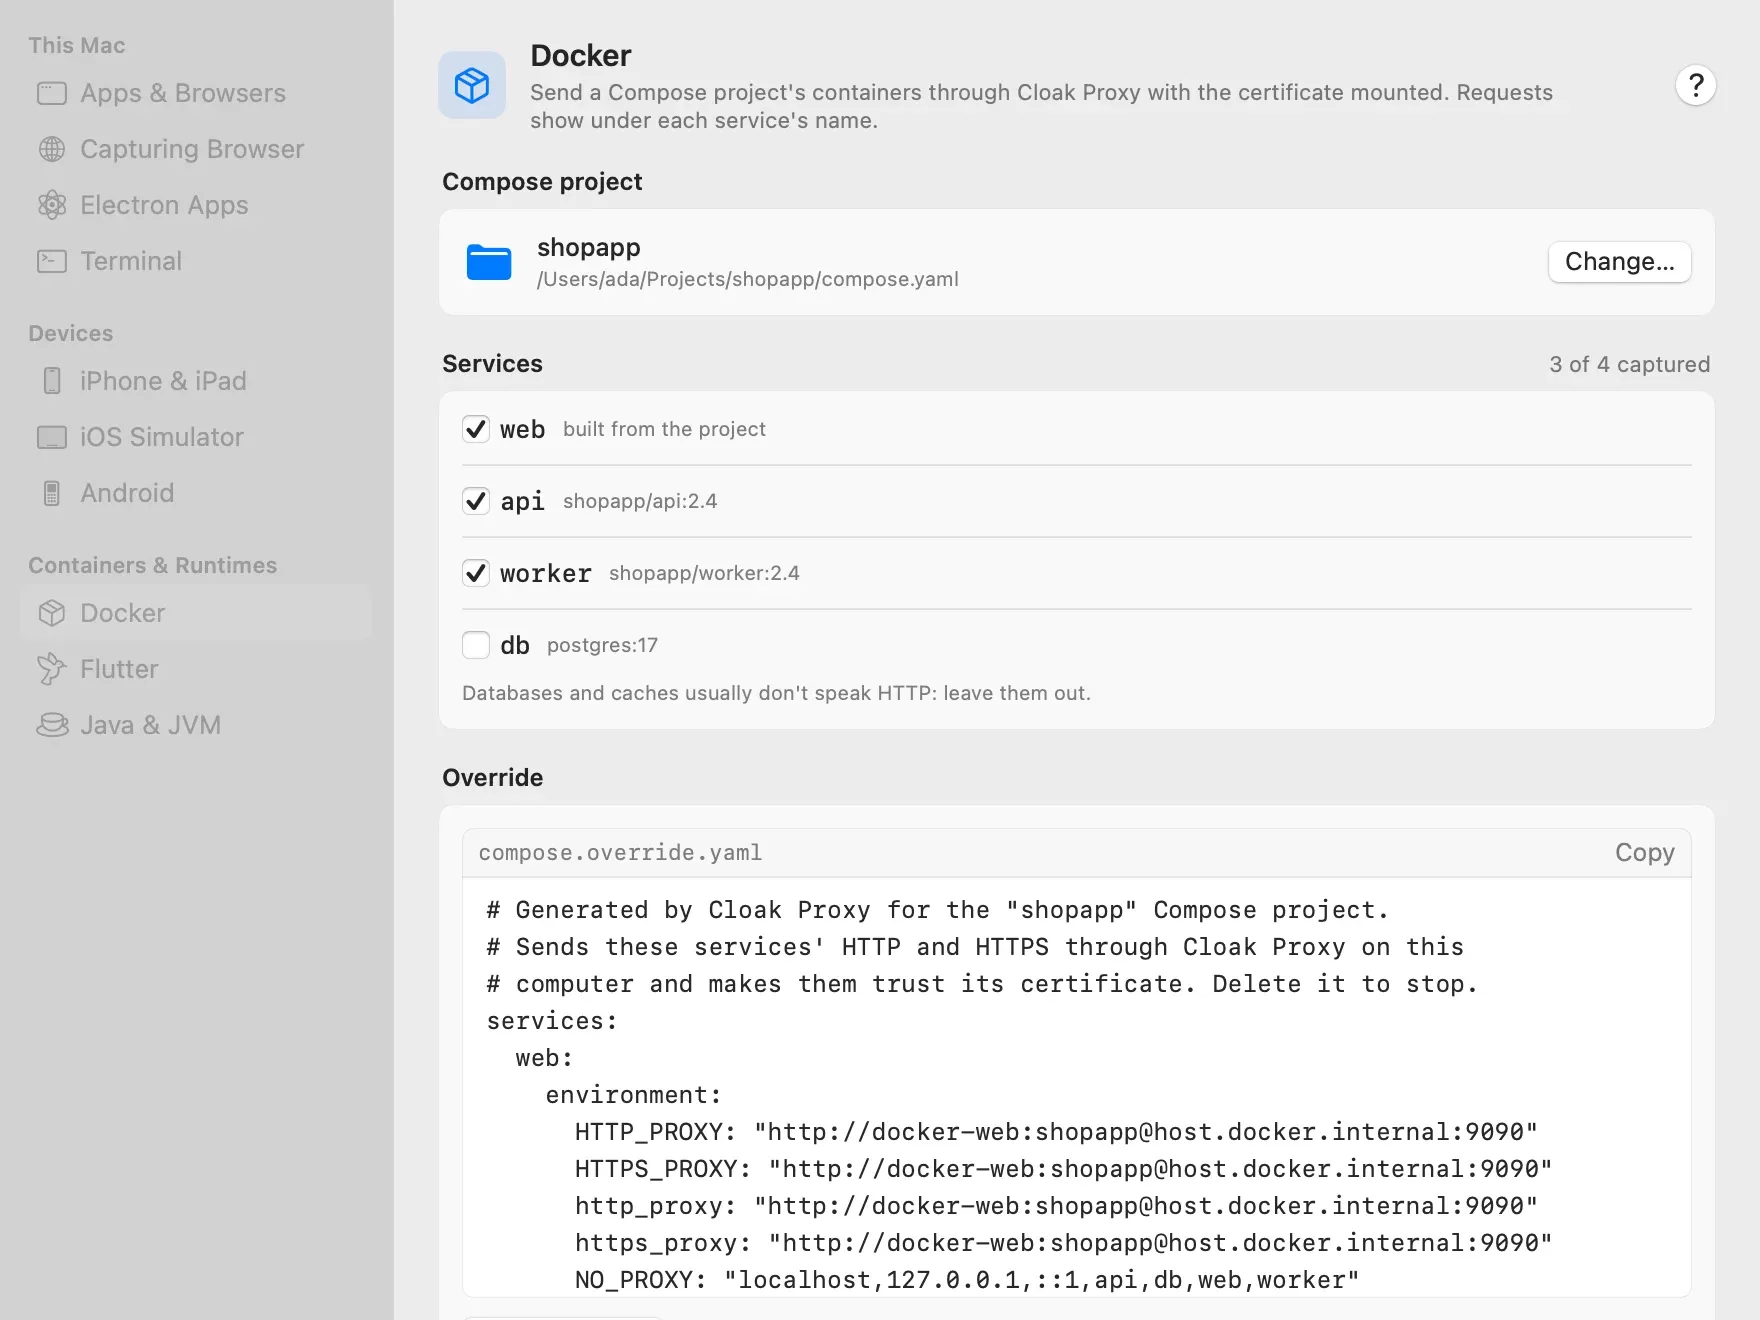This screenshot has height=1320, width=1760.
Task: Select Android in Devices list
Action: (196, 493)
